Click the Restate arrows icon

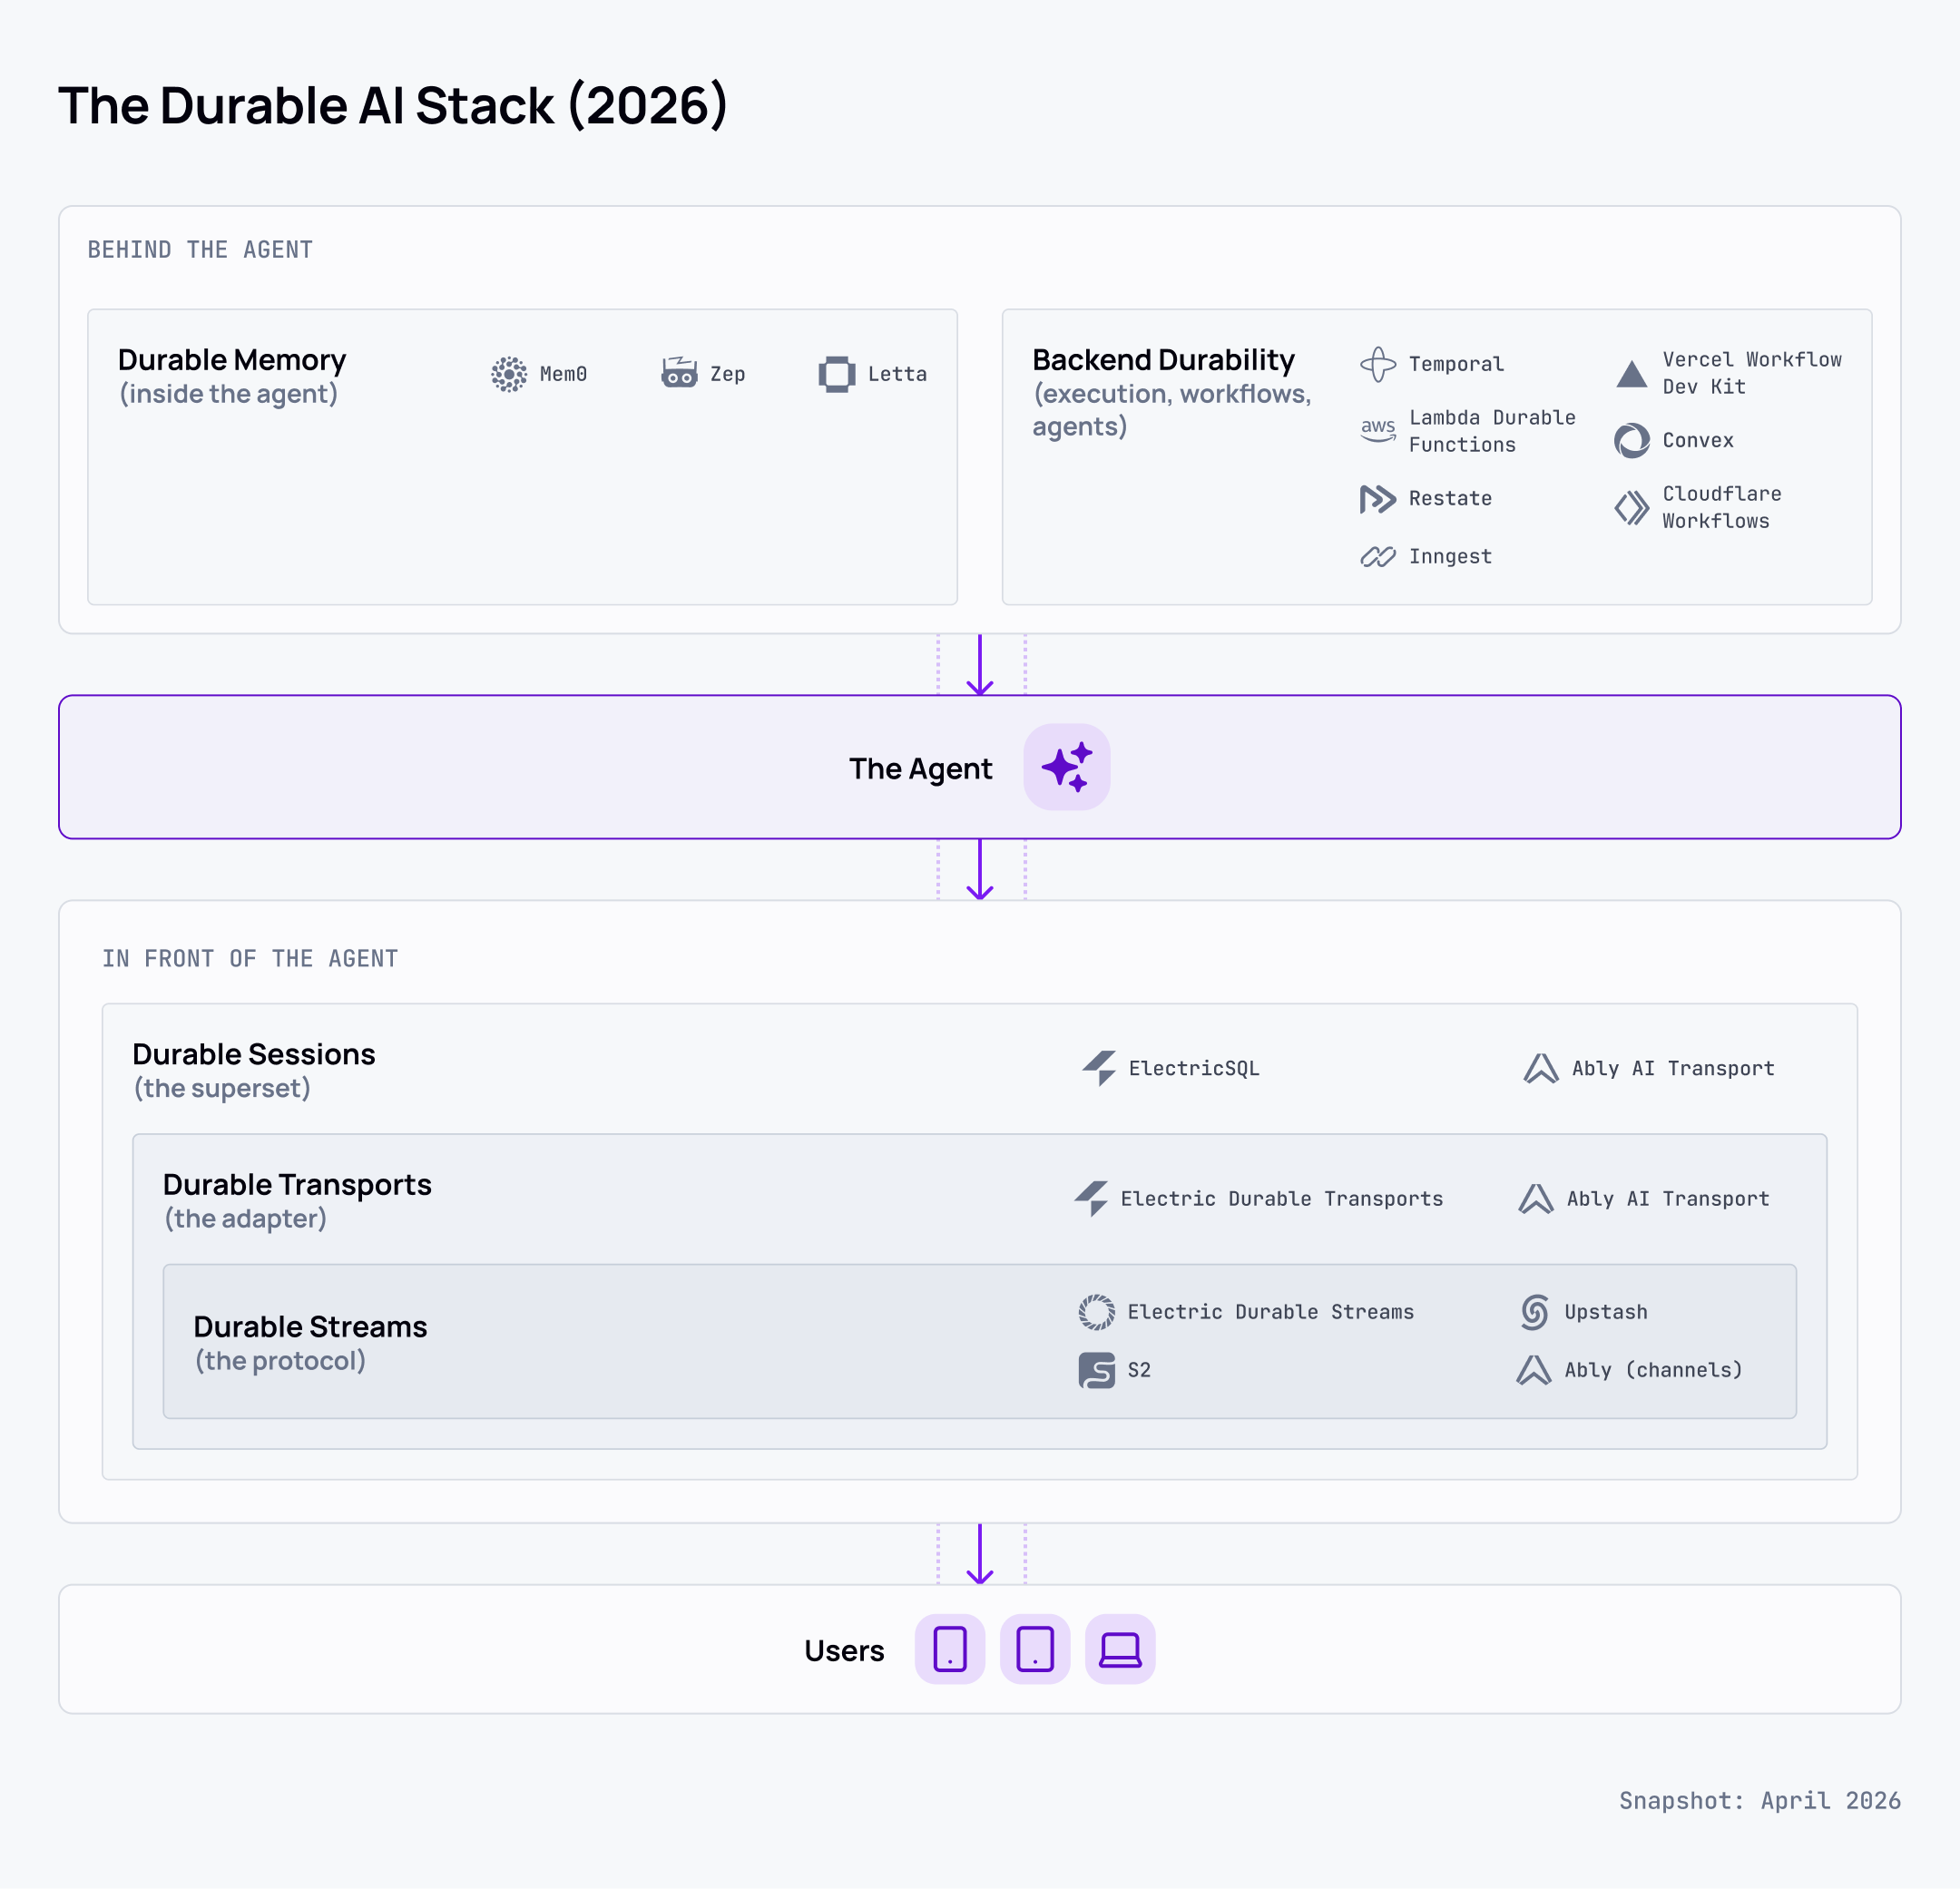click(x=1377, y=498)
